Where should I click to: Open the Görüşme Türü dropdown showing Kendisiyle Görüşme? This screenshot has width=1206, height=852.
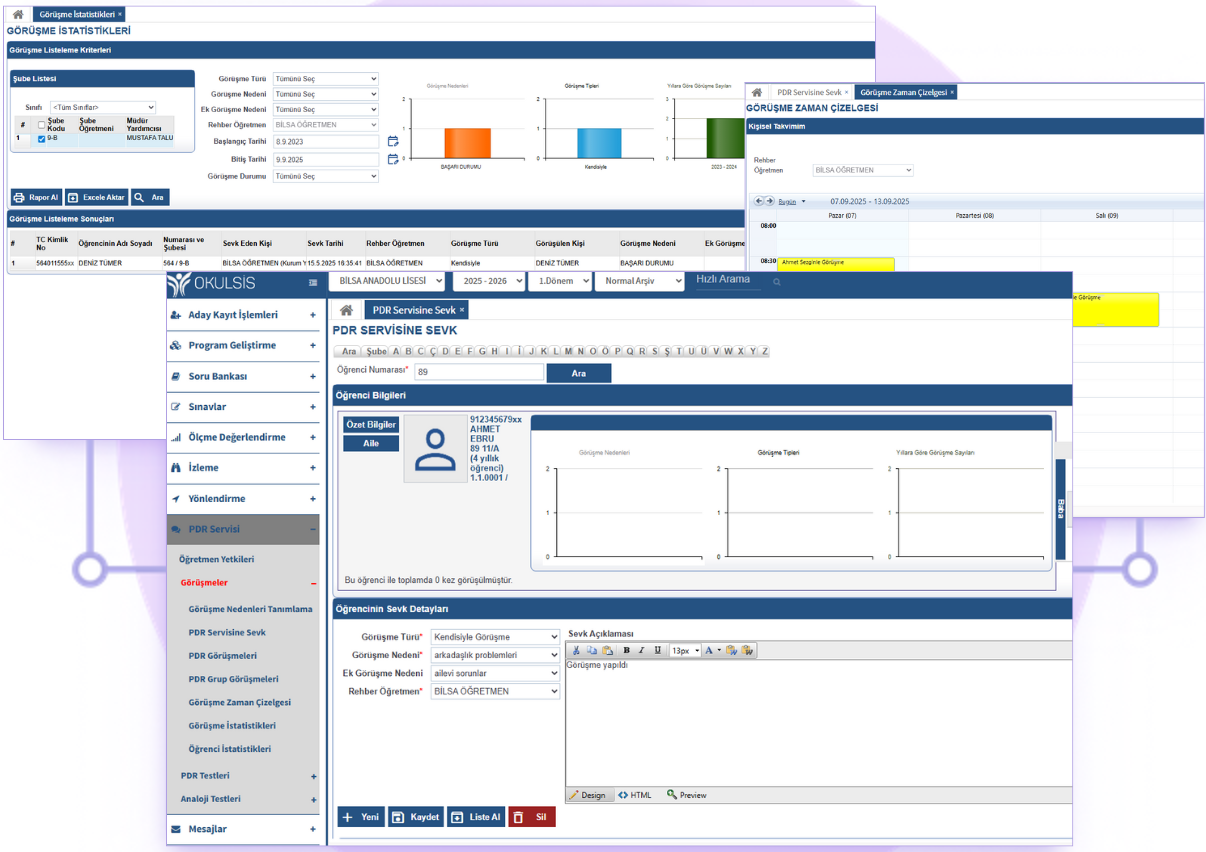click(495, 637)
